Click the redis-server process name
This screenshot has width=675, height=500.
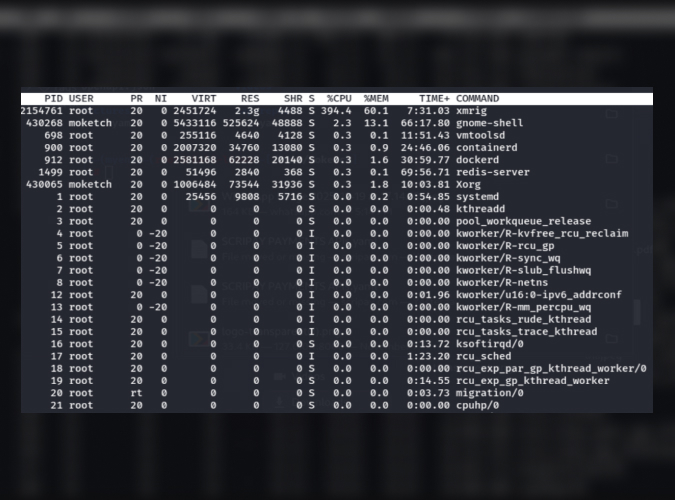492,172
